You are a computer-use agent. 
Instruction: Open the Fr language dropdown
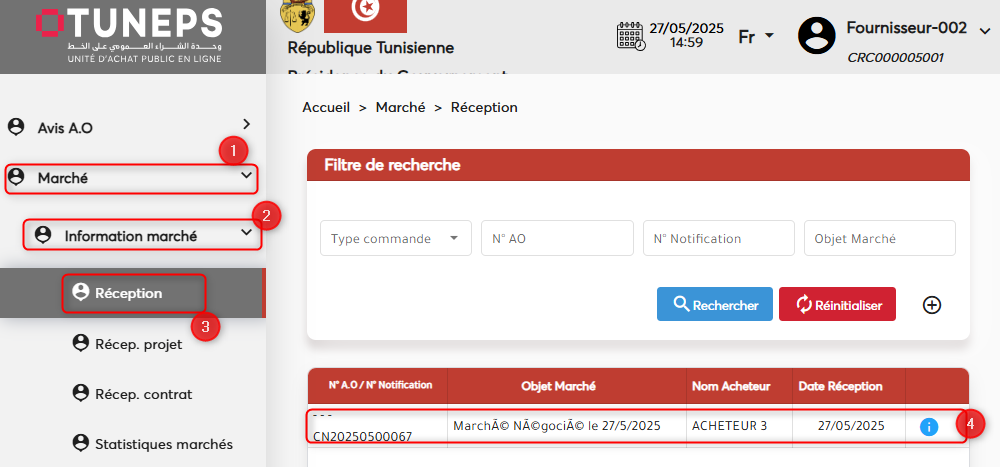pos(756,37)
